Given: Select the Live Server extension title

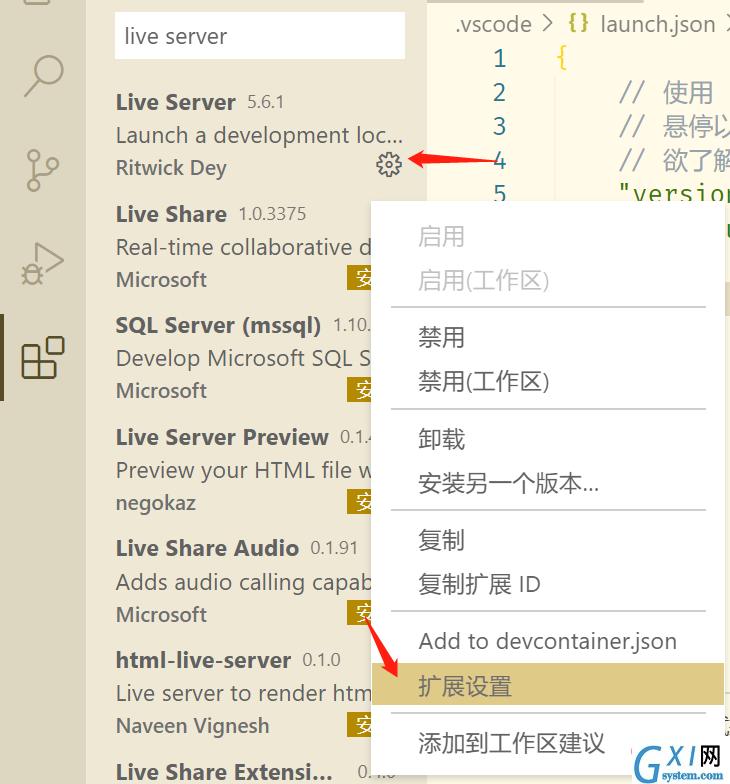Looking at the screenshot, I should (176, 102).
